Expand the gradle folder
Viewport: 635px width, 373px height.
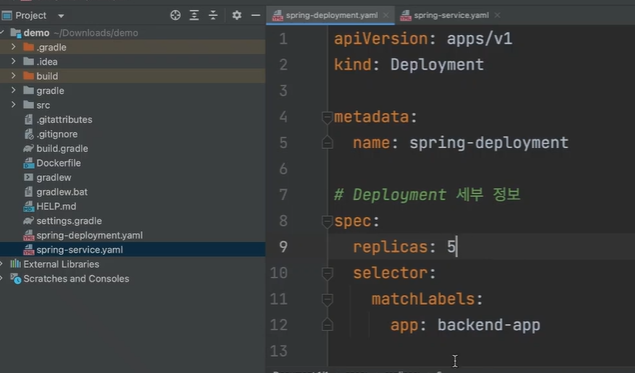coord(13,90)
